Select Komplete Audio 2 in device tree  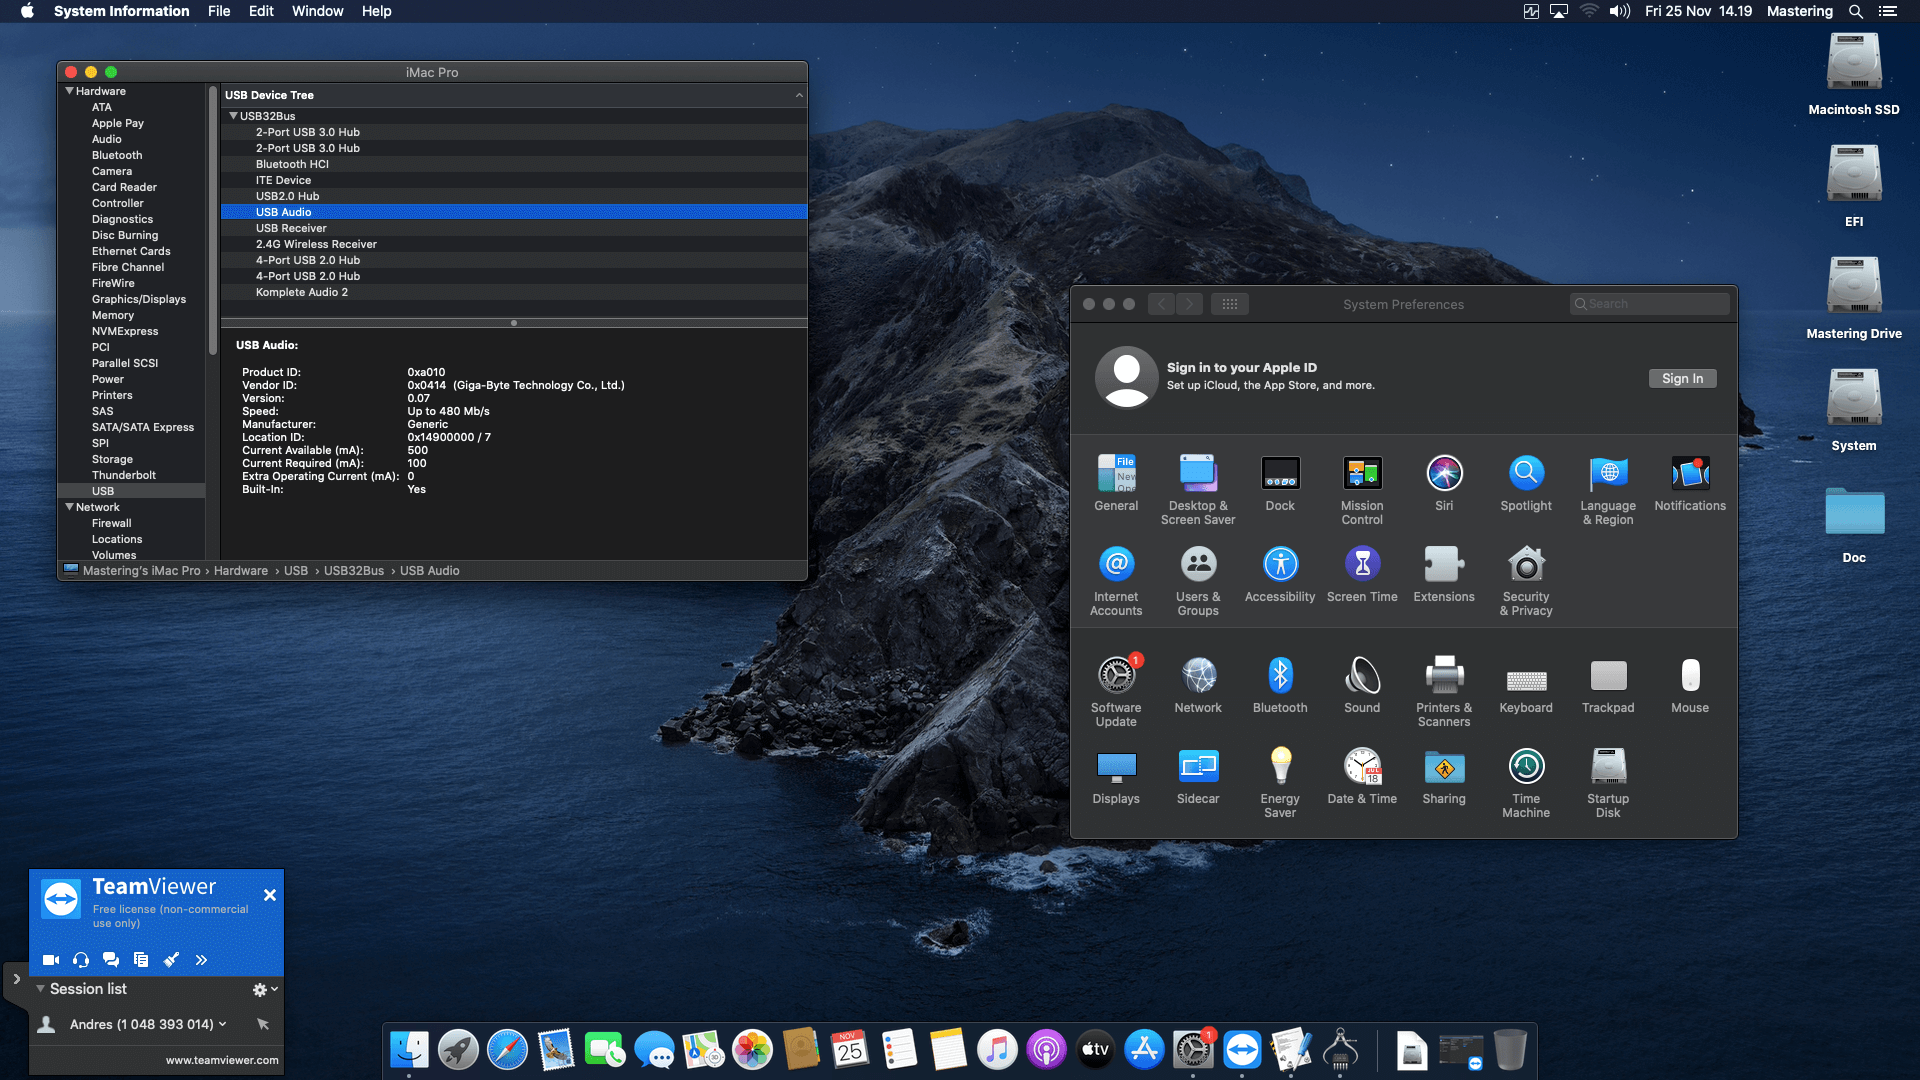coord(302,292)
